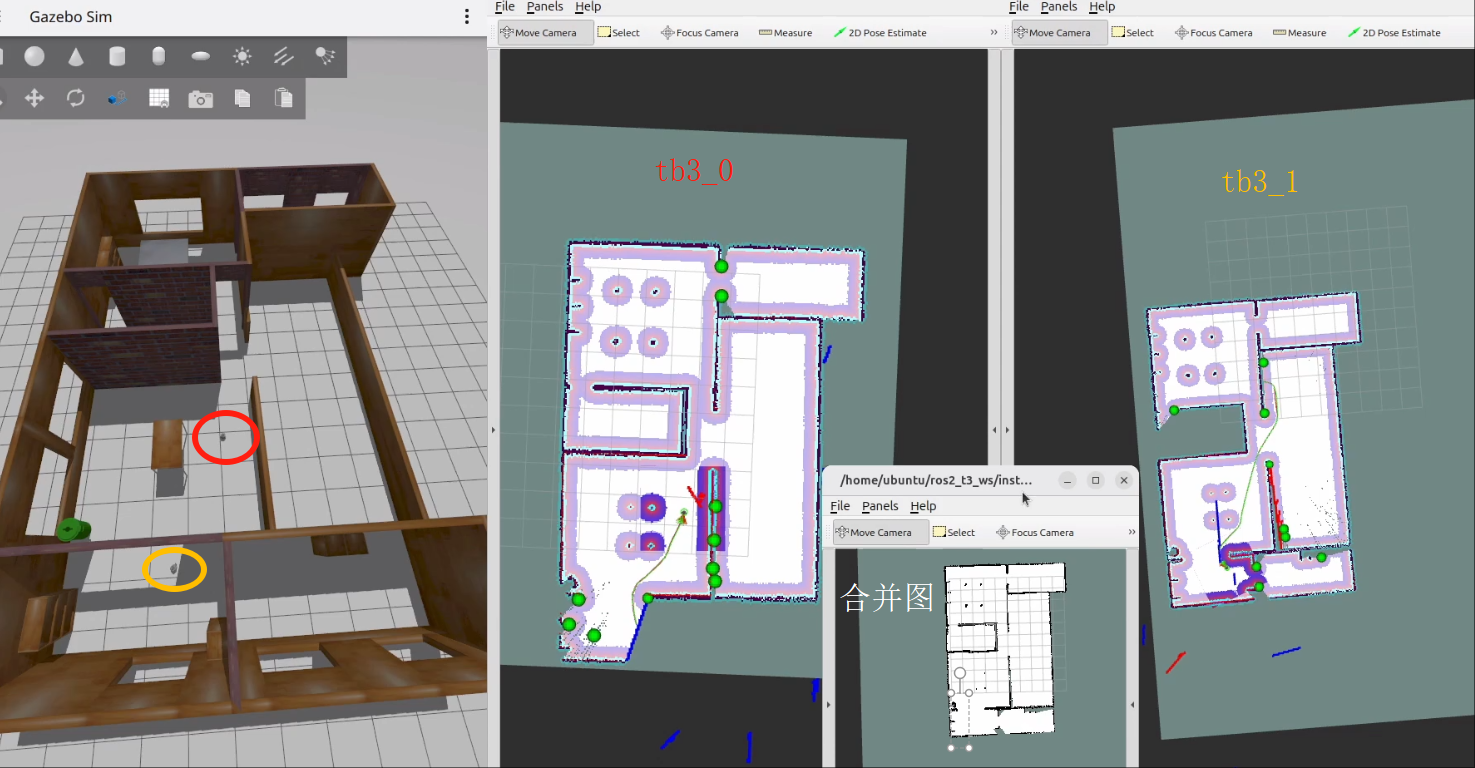Open File menu in the tb3_0 RViz window
The image size is (1475, 768).
(x=505, y=7)
